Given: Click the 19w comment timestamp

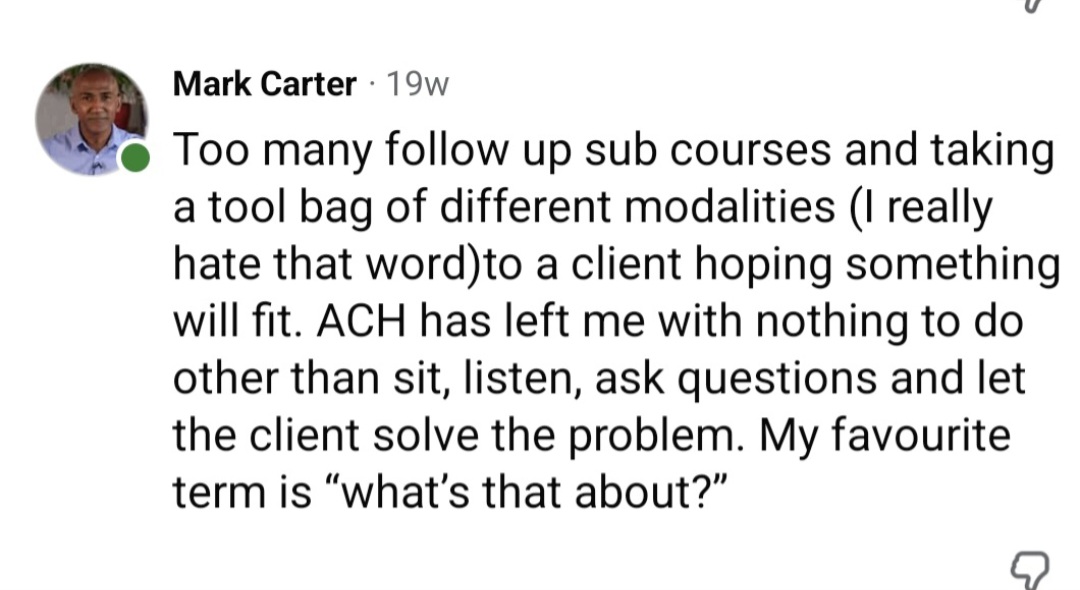Looking at the screenshot, I should [417, 85].
